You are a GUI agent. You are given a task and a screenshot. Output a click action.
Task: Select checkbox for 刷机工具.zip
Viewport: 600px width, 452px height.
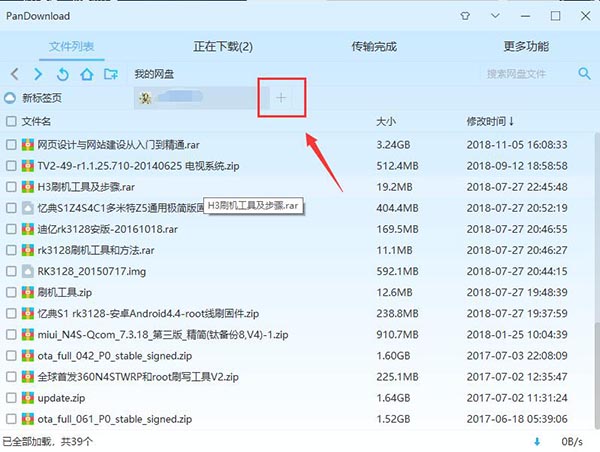pos(11,292)
